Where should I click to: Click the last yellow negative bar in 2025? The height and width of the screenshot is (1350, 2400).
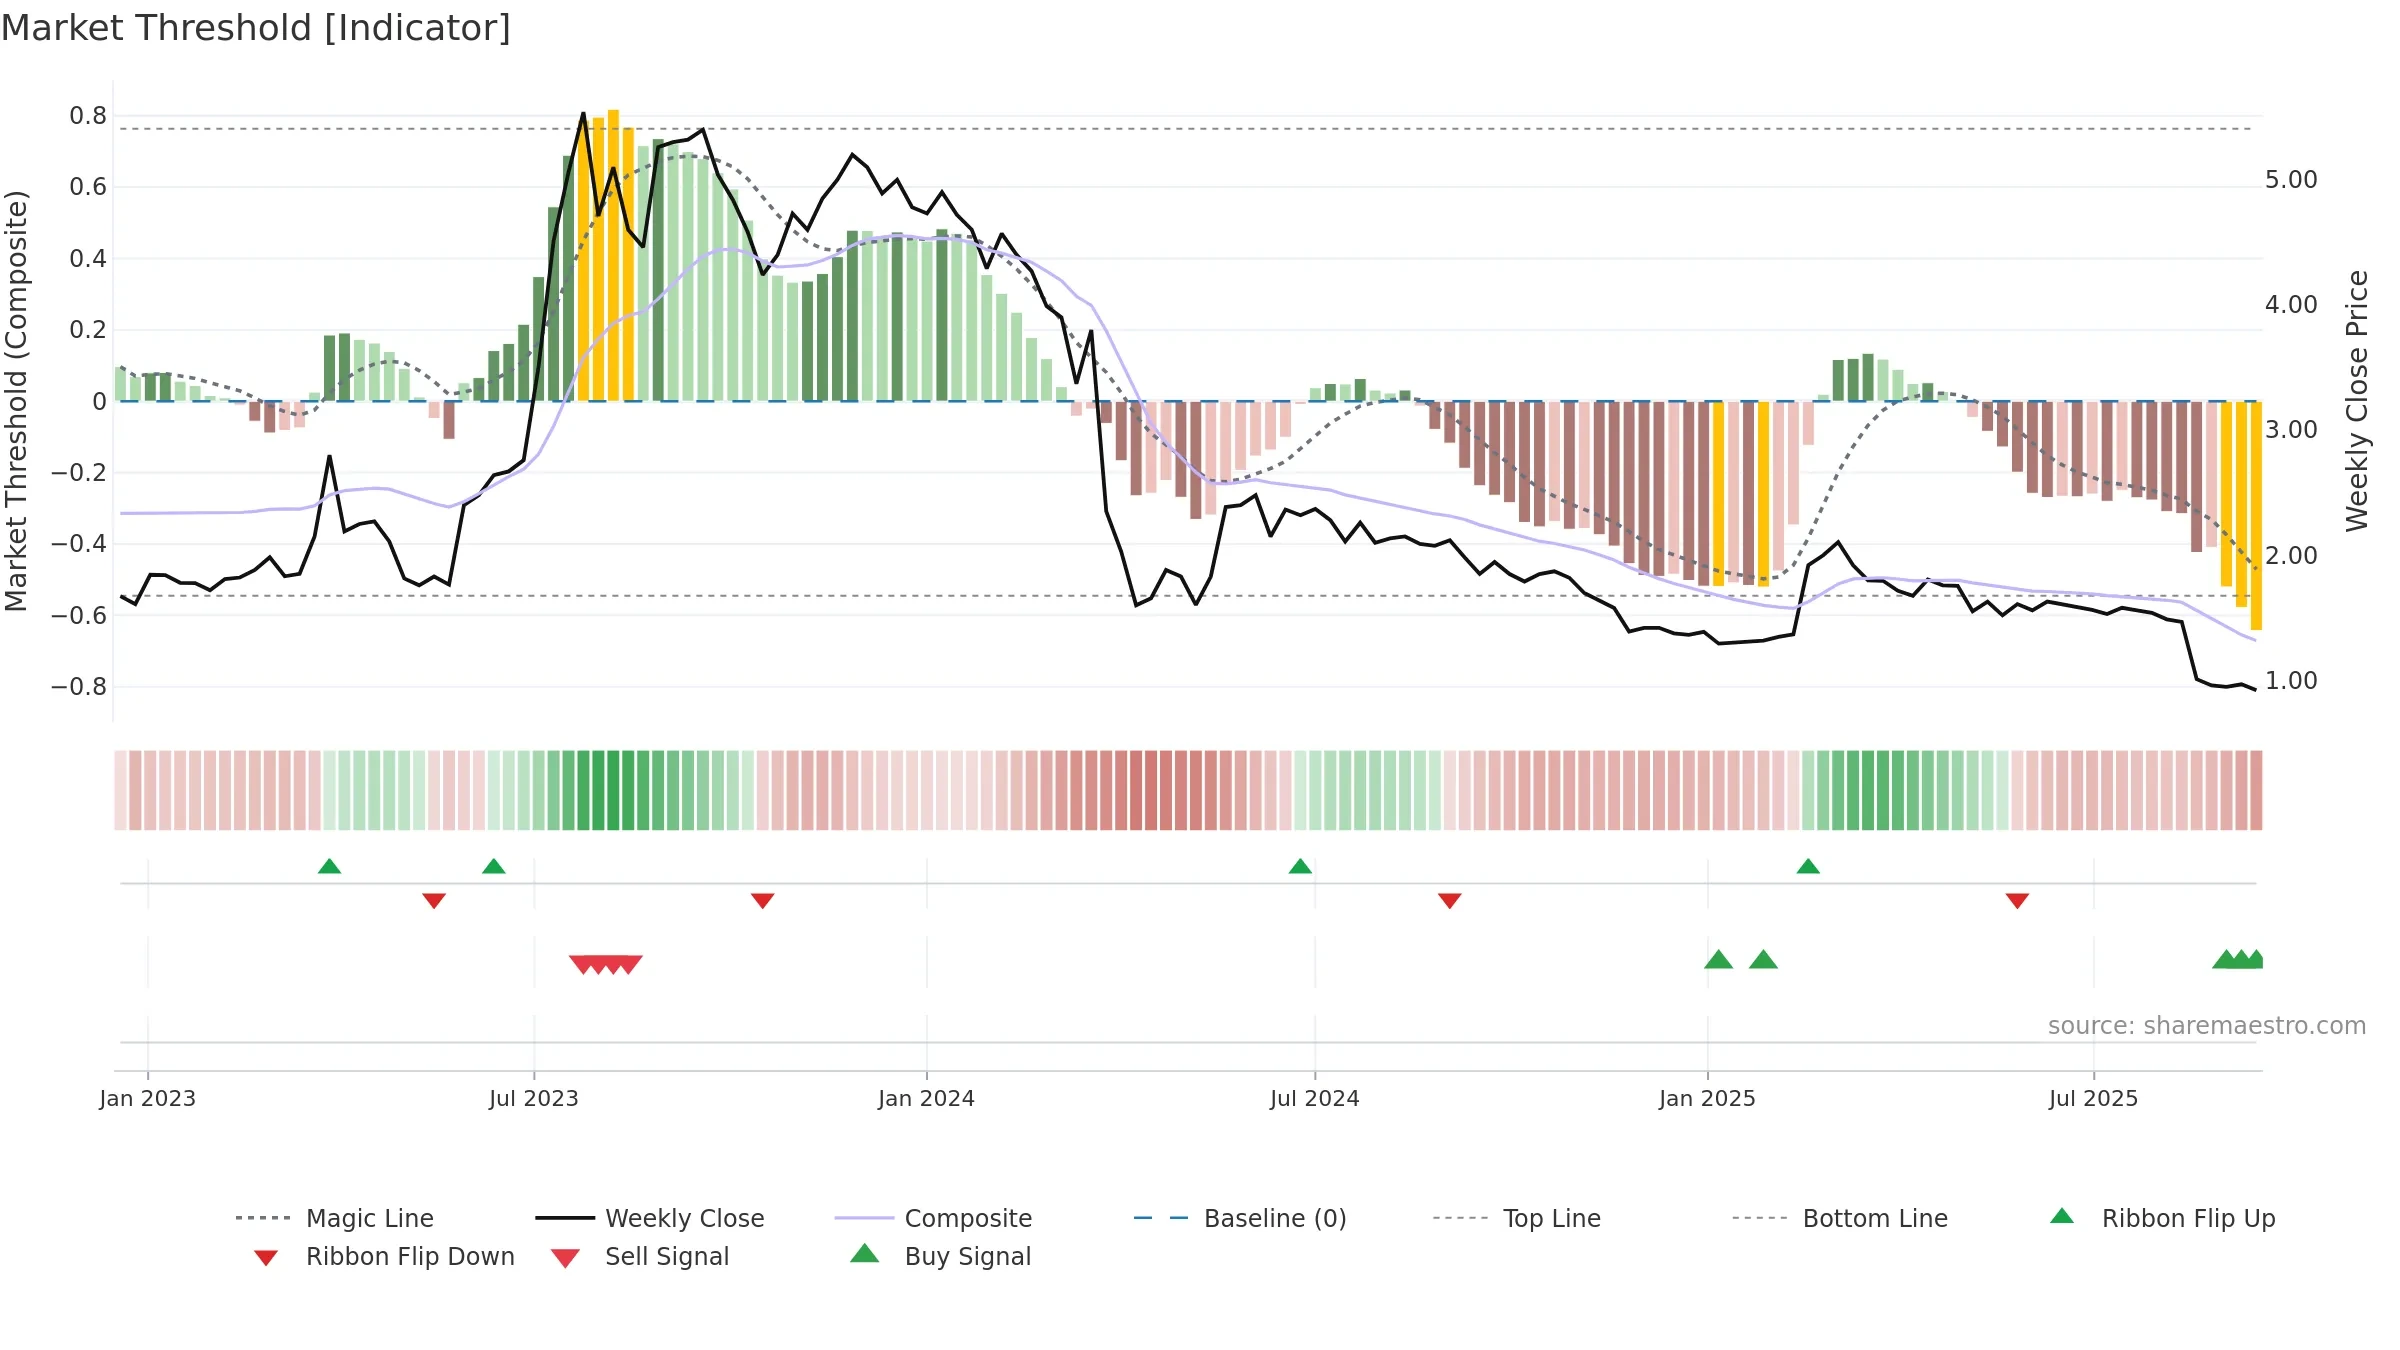tap(2256, 516)
